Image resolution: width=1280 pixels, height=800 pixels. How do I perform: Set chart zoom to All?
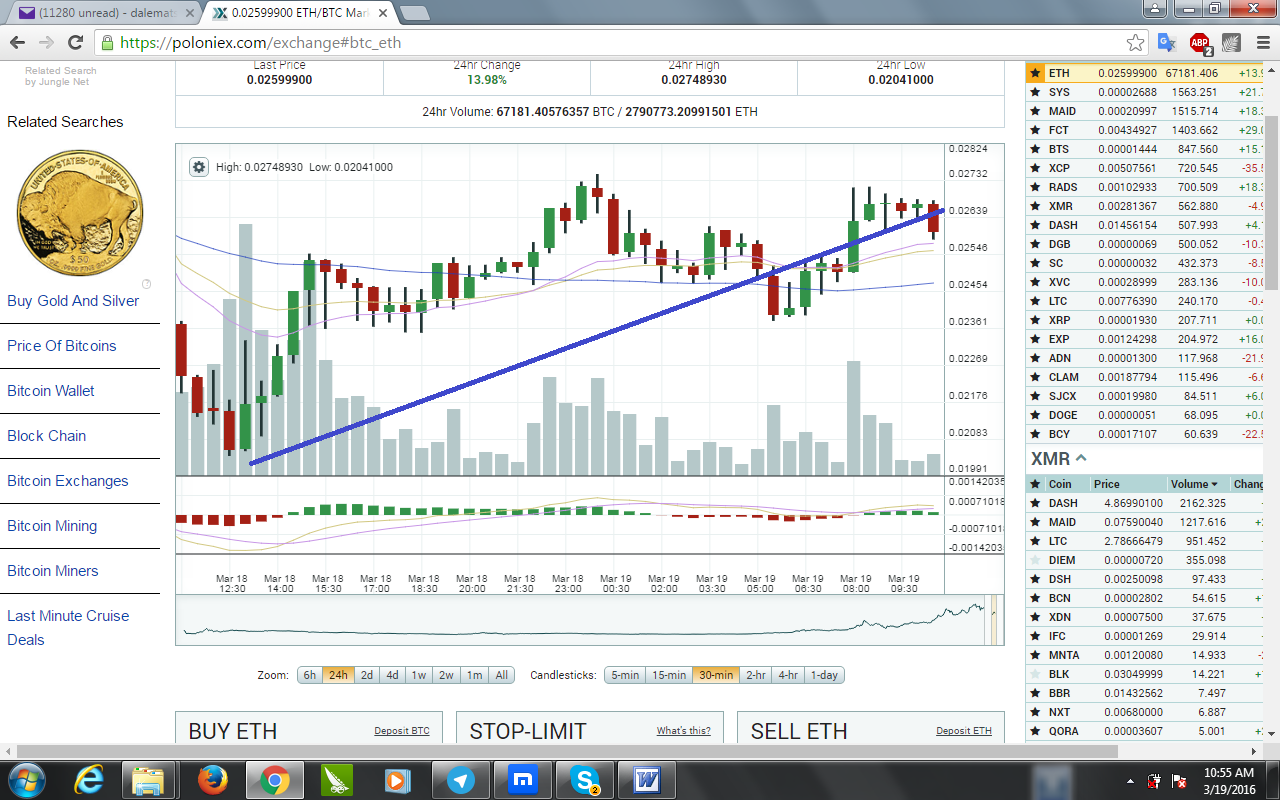(502, 675)
